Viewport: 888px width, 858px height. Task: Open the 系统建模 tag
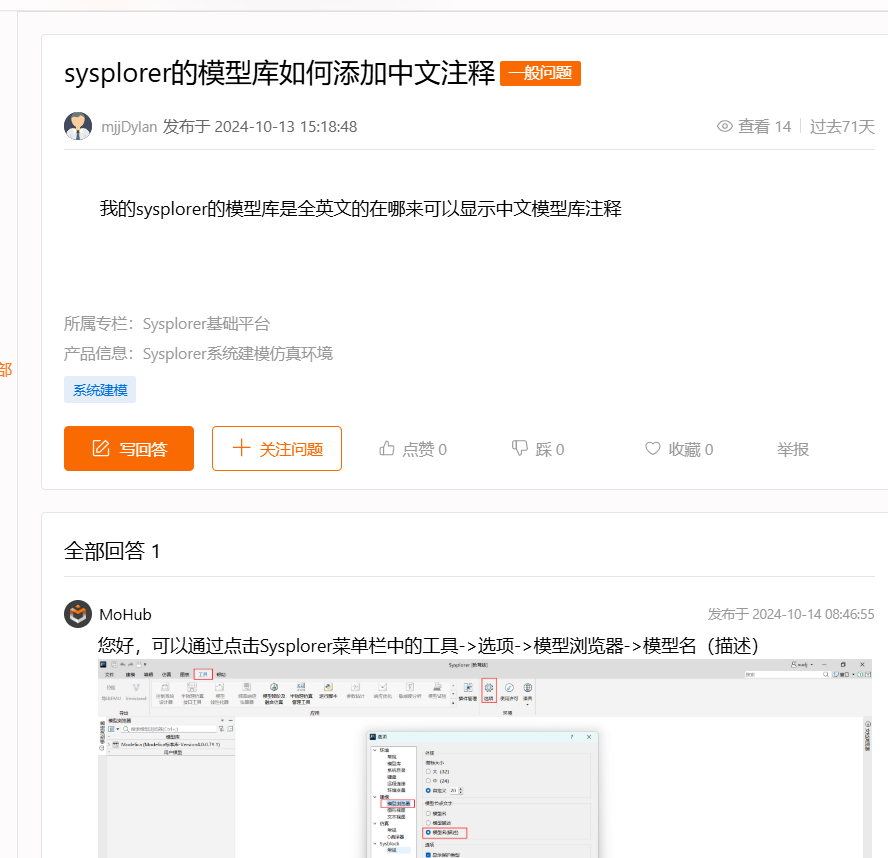[100, 390]
